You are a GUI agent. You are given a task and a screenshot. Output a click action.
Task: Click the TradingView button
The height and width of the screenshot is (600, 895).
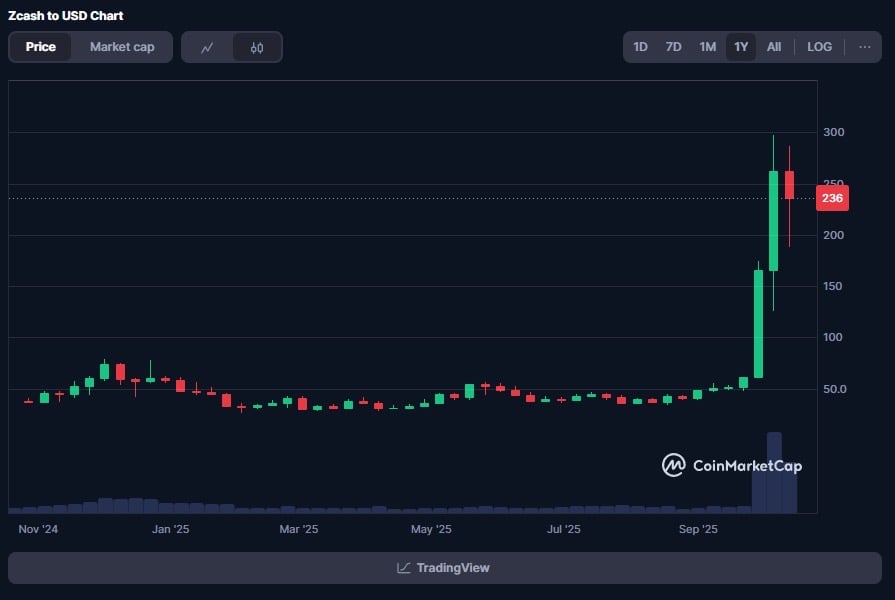tap(444, 568)
